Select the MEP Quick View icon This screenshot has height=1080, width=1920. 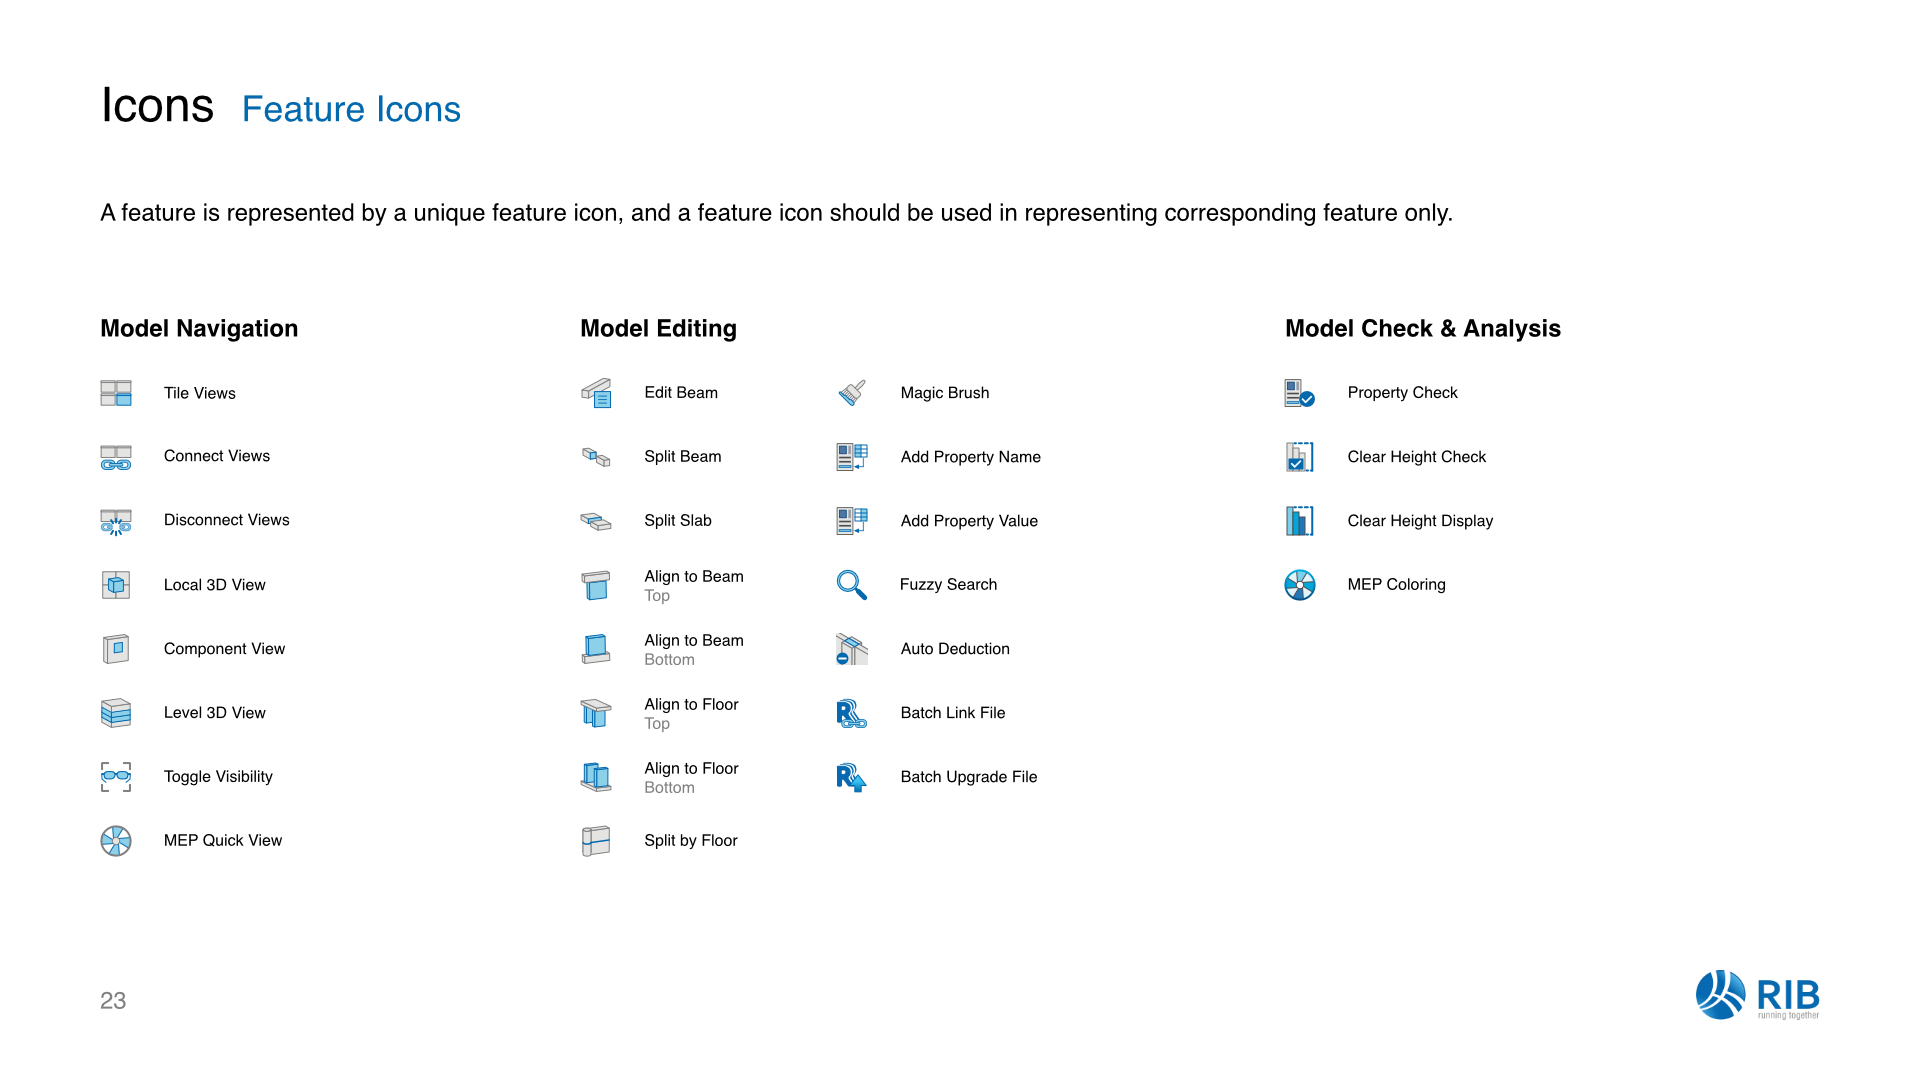116,841
